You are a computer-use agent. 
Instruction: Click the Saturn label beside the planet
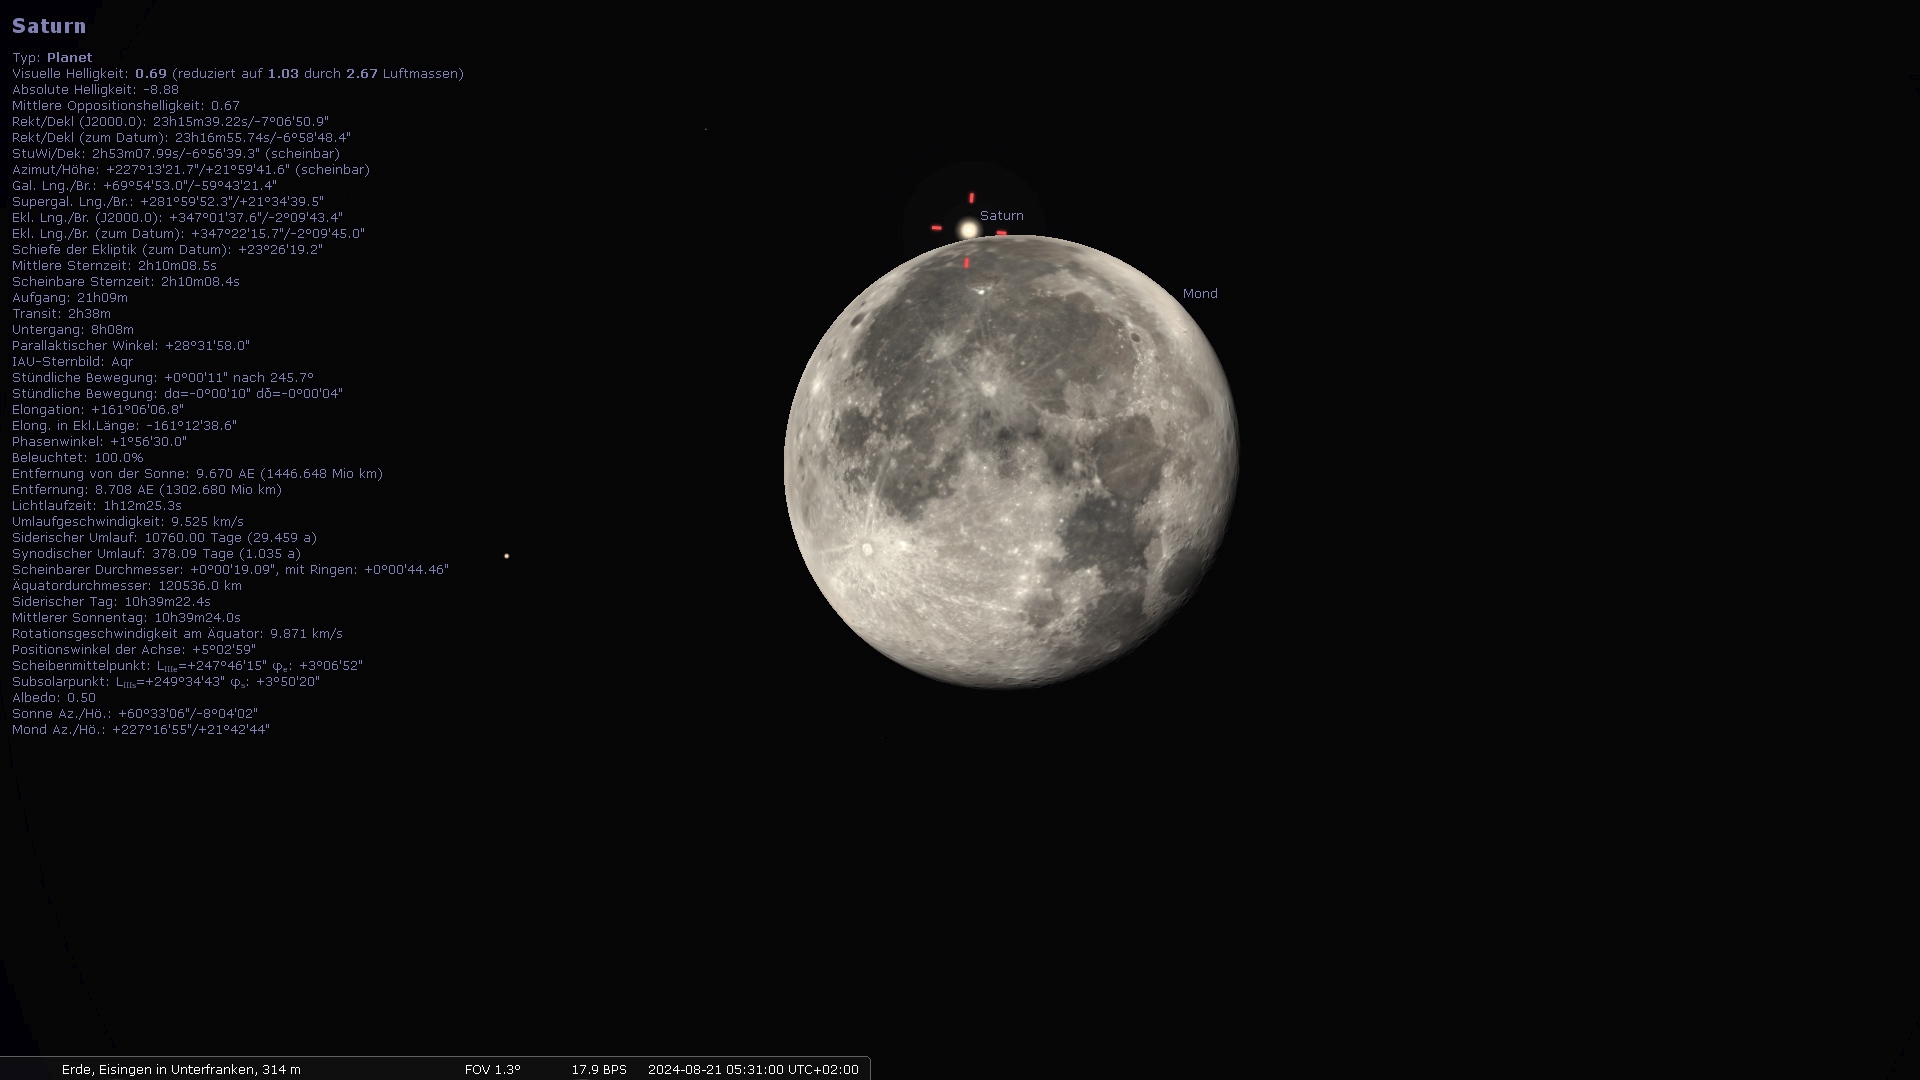click(x=1001, y=216)
